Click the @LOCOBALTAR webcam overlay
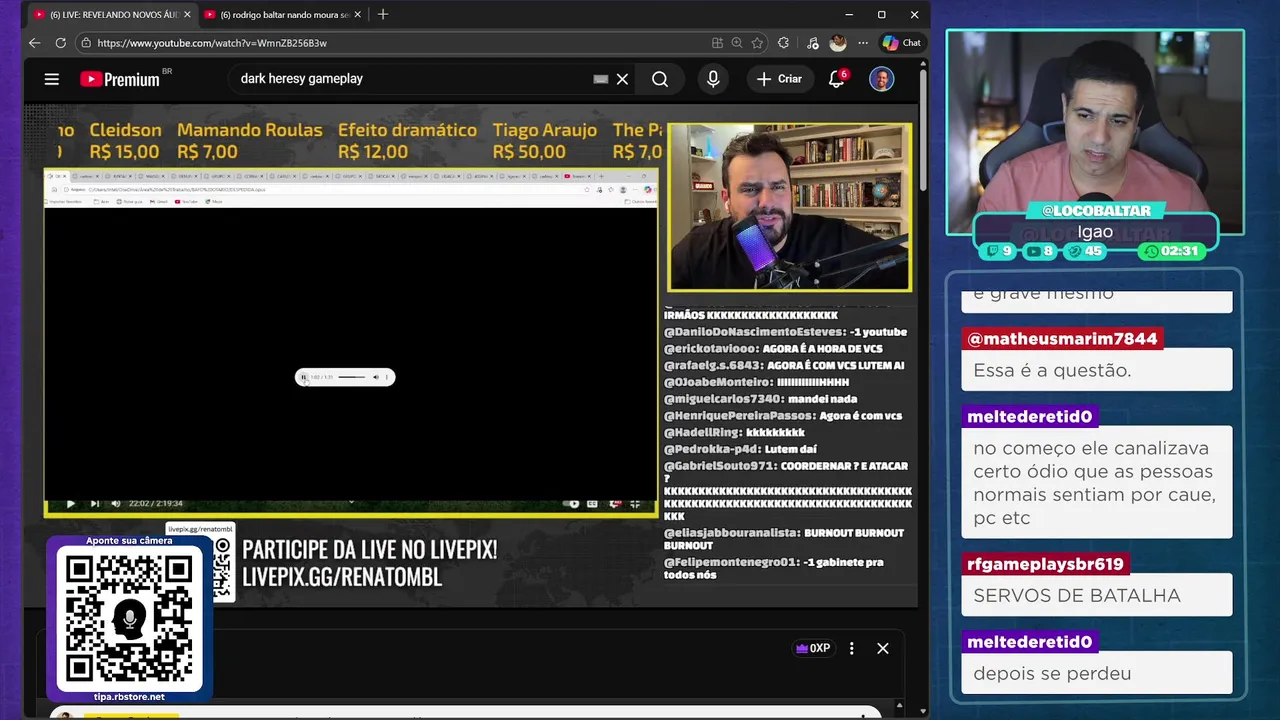This screenshot has height=720, width=1280. point(1096,211)
